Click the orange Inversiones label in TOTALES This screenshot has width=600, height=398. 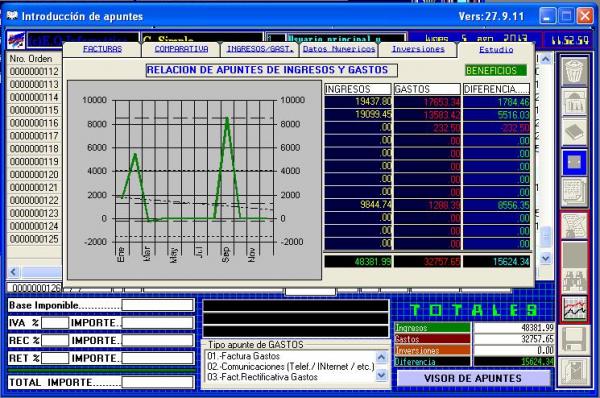(432, 351)
